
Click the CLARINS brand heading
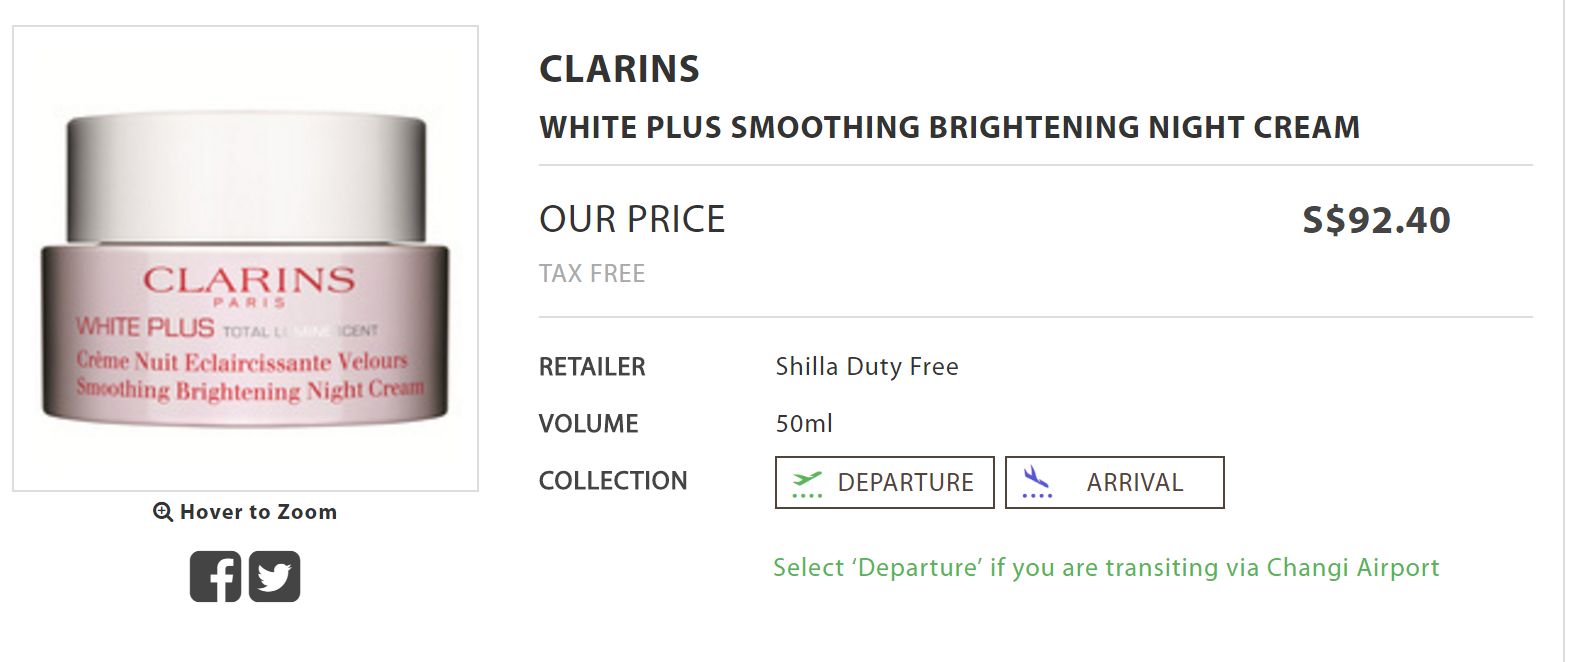pos(619,69)
